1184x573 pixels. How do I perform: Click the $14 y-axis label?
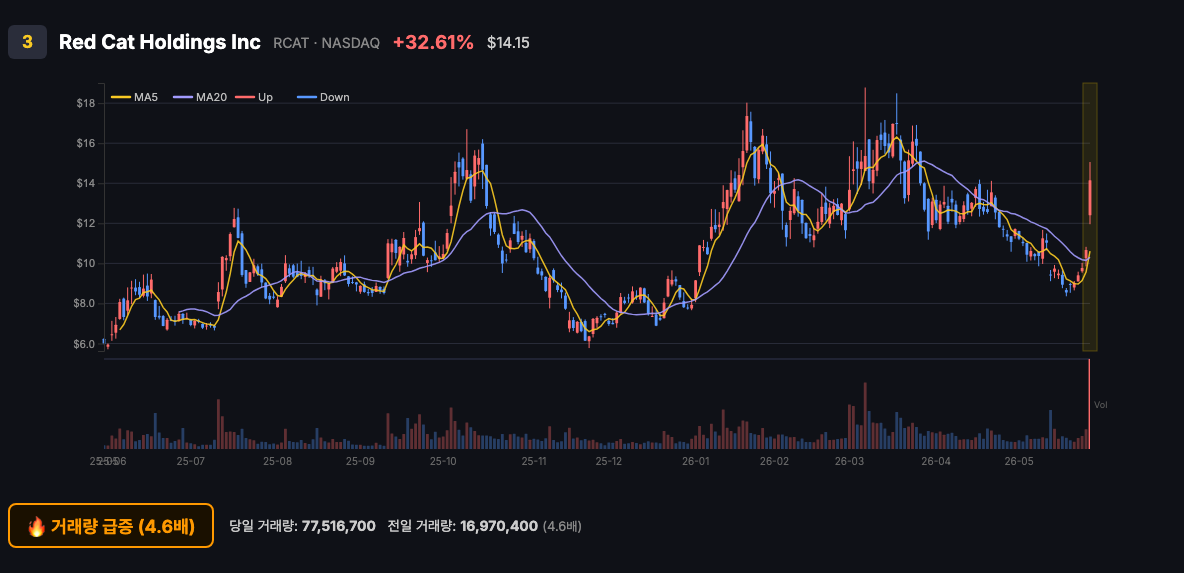pos(85,183)
